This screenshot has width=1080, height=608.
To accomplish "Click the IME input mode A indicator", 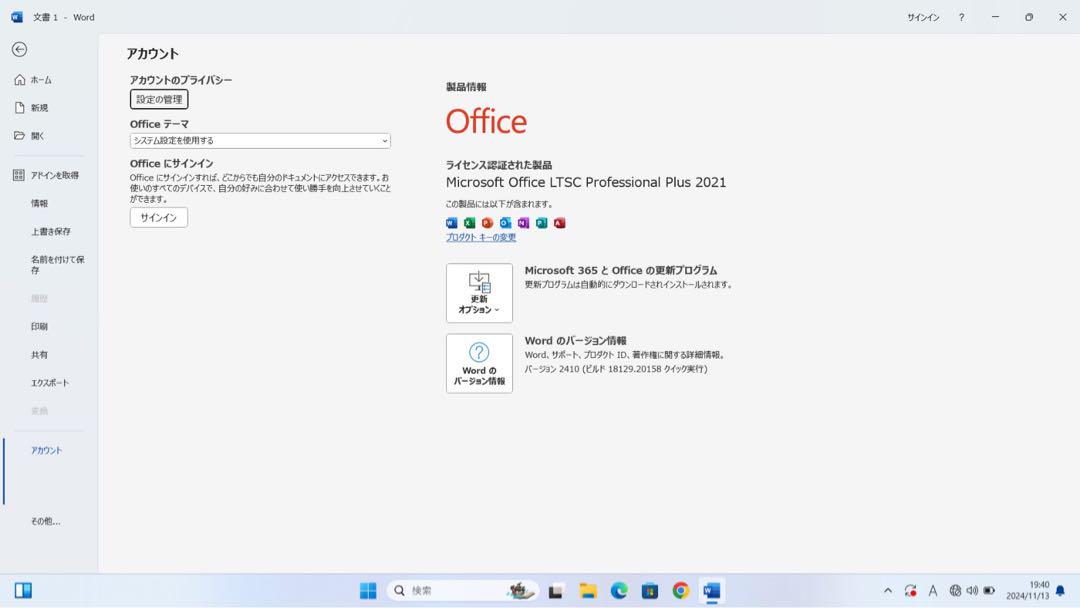I will click(933, 591).
